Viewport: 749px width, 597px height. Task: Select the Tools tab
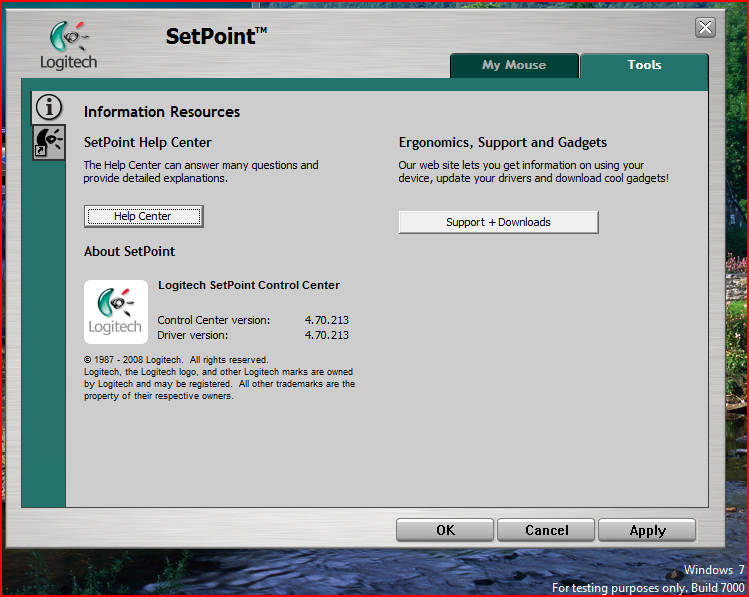(644, 65)
